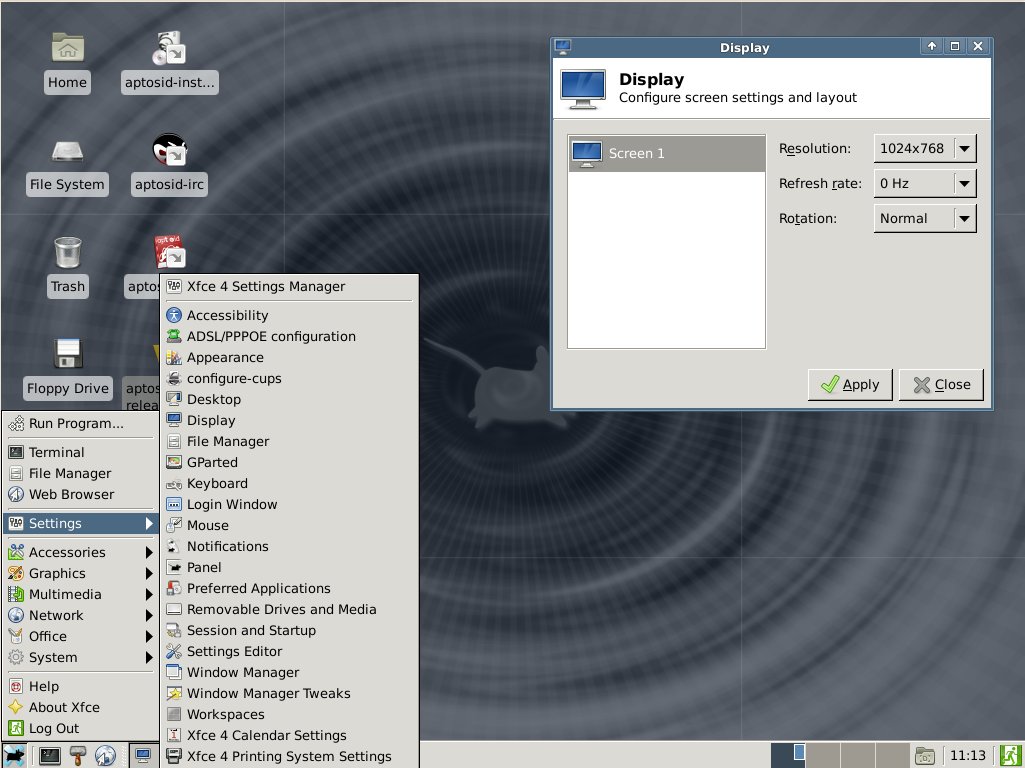
Task: Expand the Office submenu
Action: (x=80, y=636)
